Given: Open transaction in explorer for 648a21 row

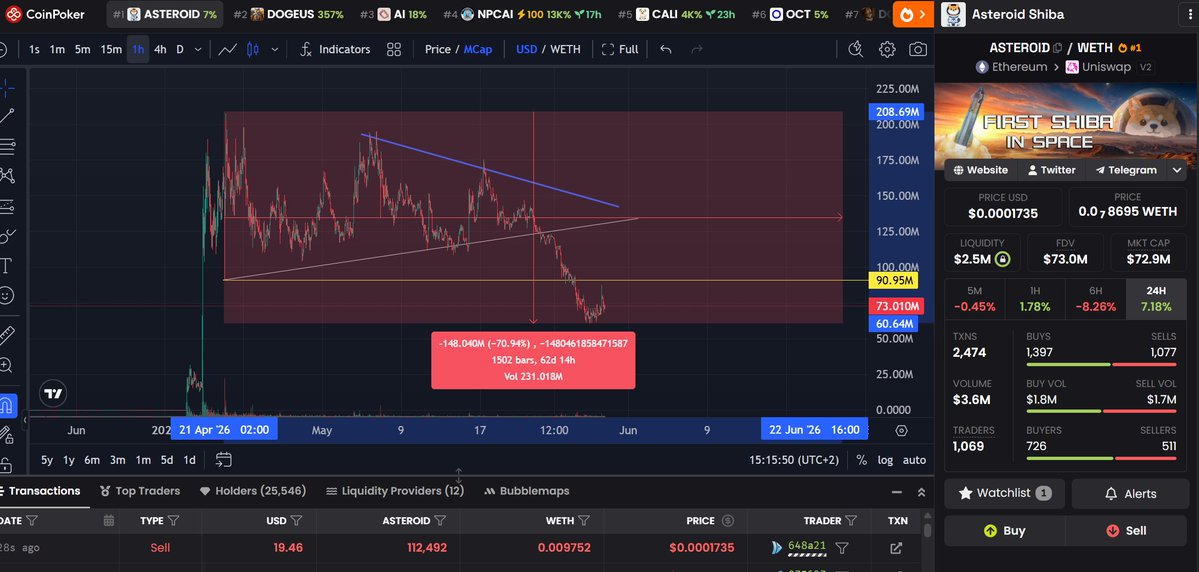Looking at the screenshot, I should (x=895, y=548).
